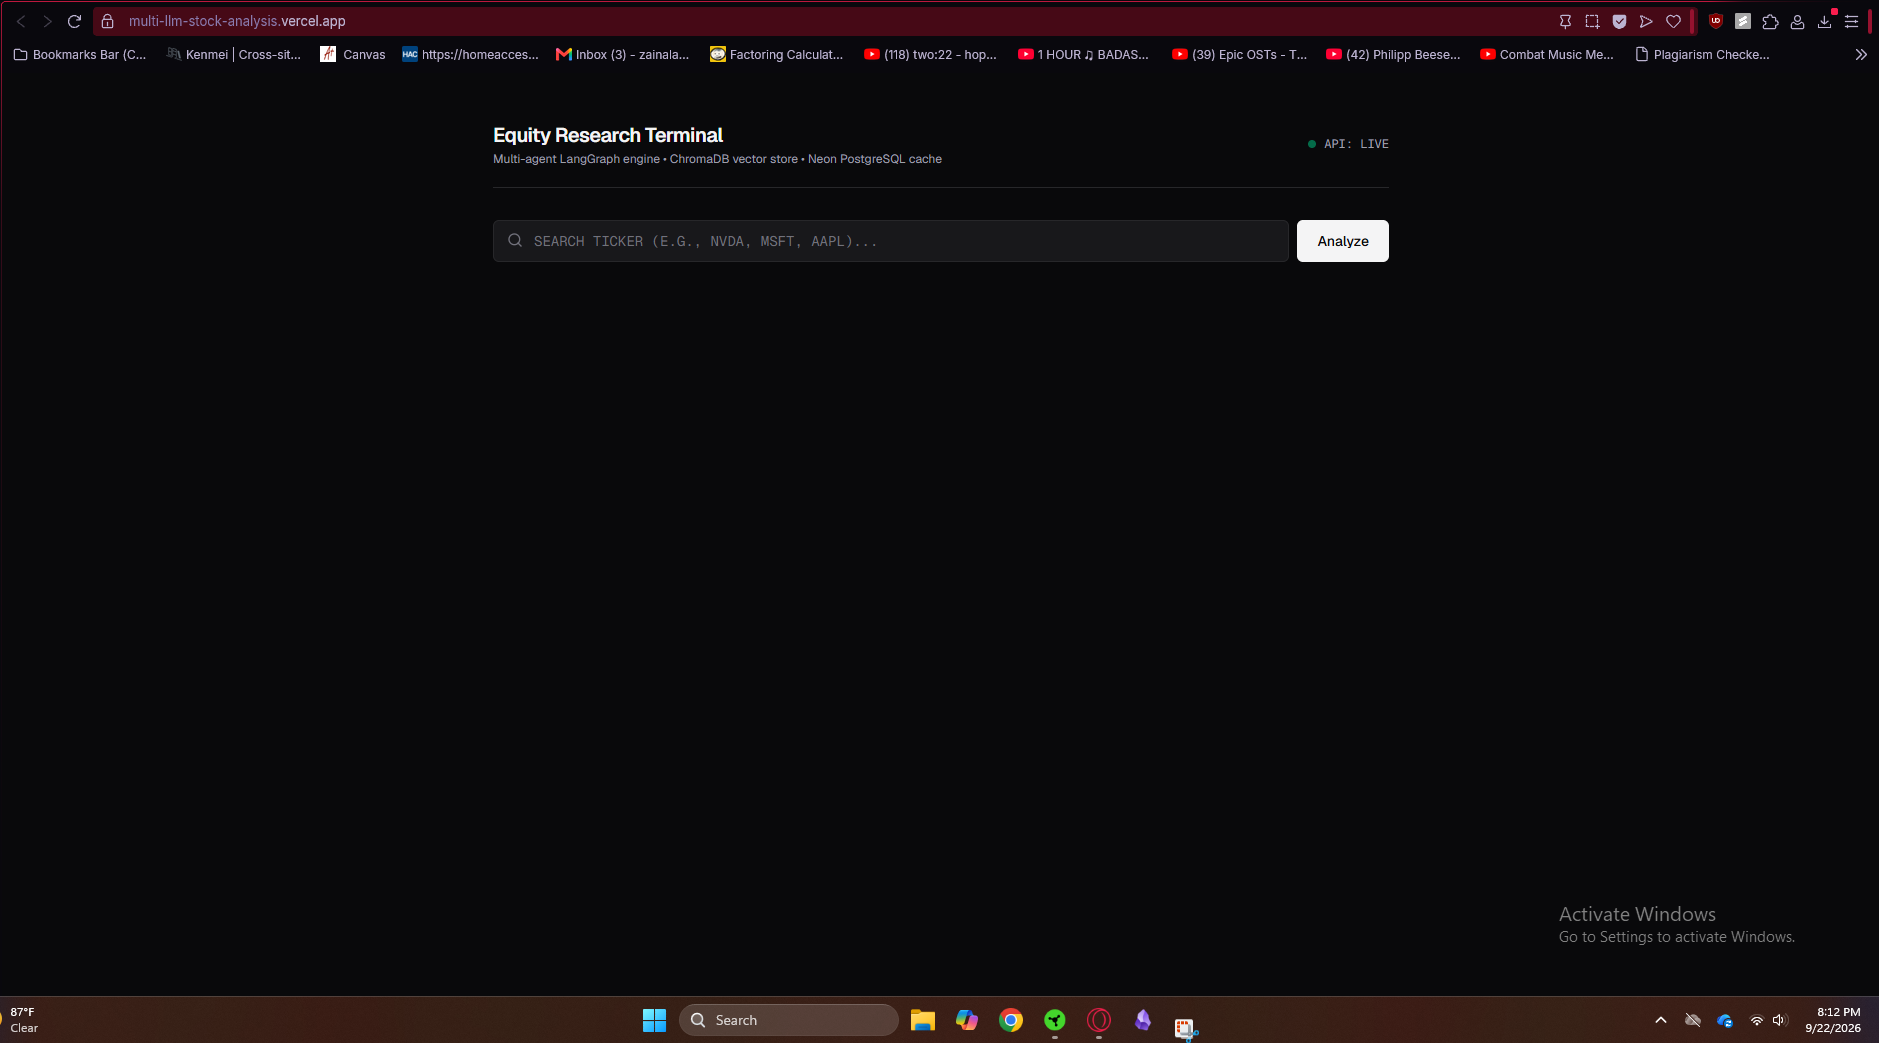Open the uBlock Origin extension icon
The image size is (1879, 1043).
coord(1716,21)
